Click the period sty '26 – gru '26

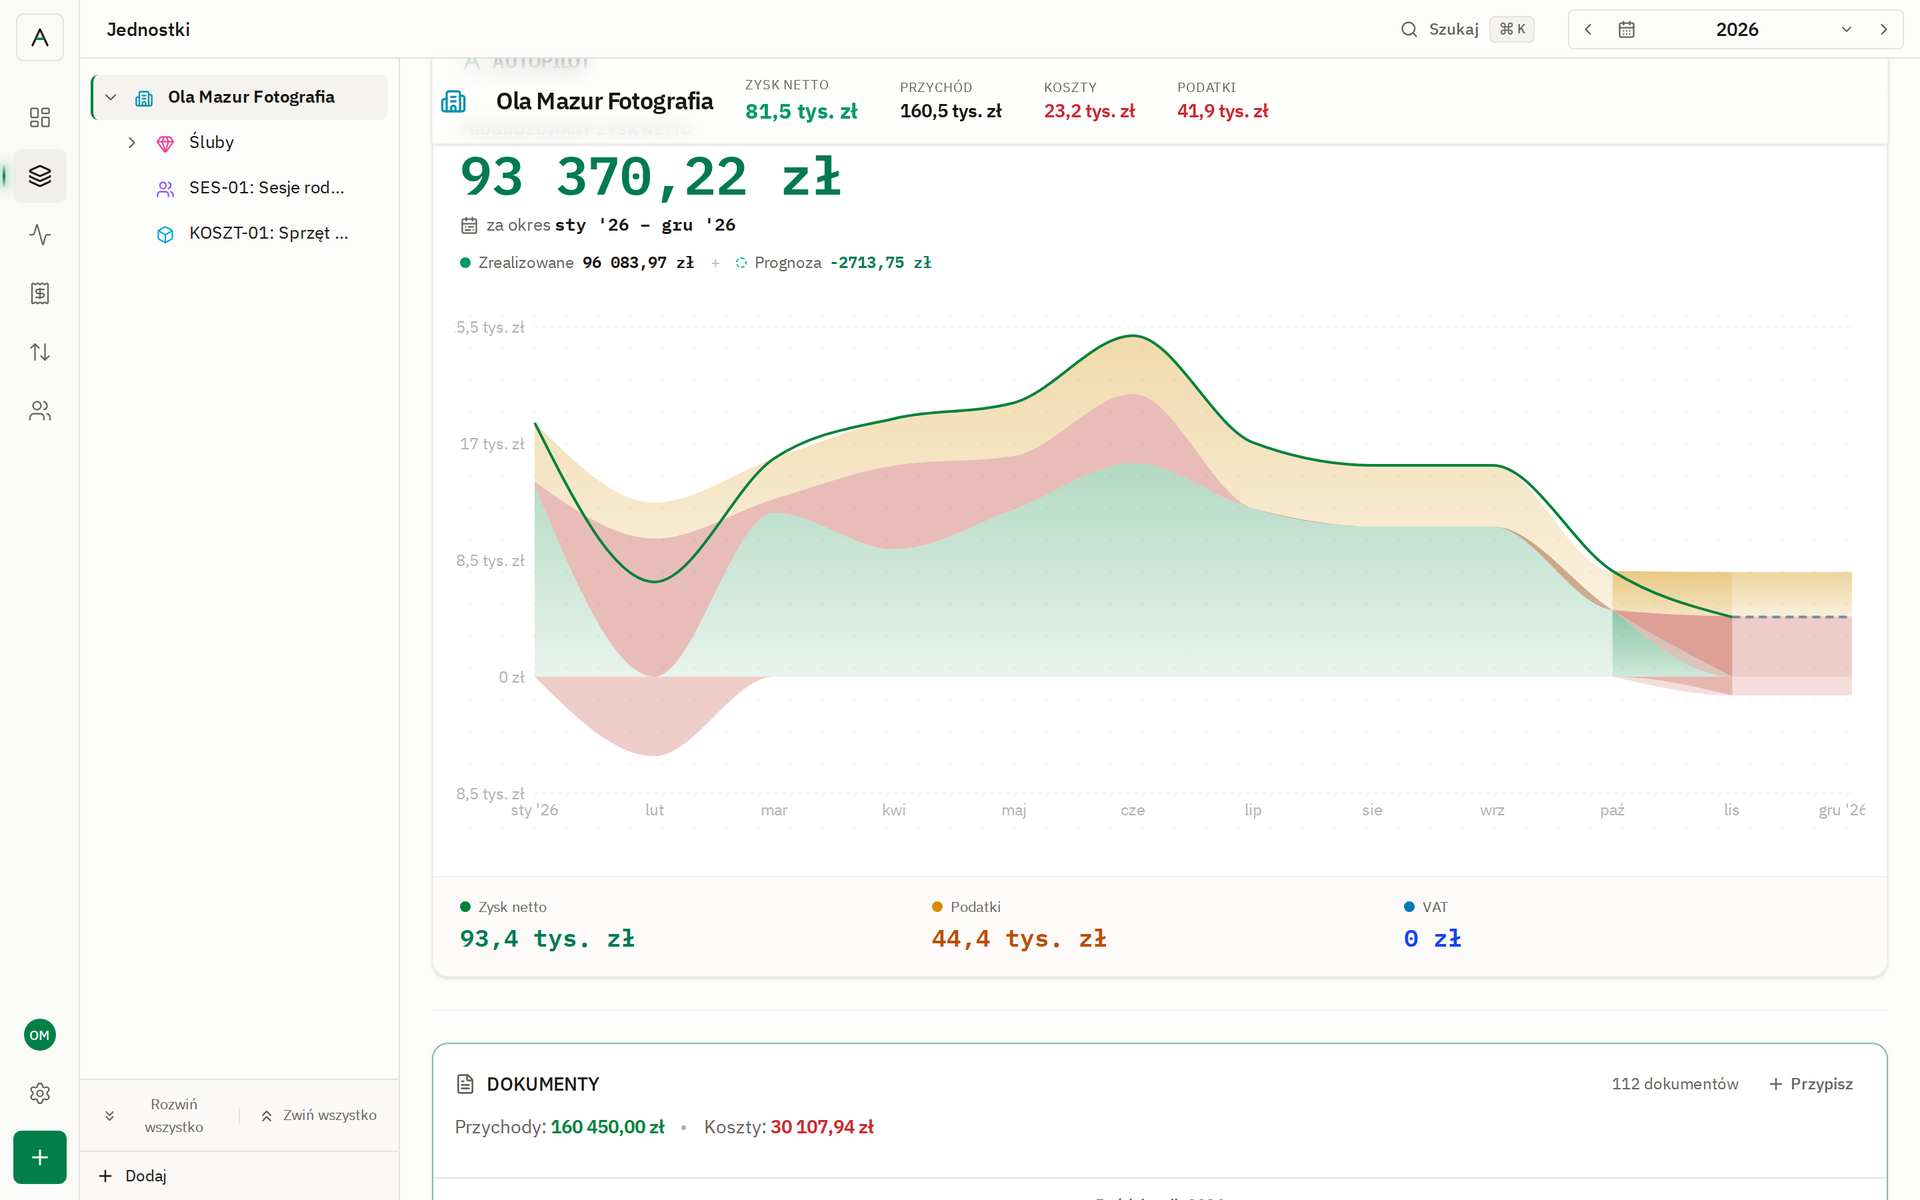(645, 226)
